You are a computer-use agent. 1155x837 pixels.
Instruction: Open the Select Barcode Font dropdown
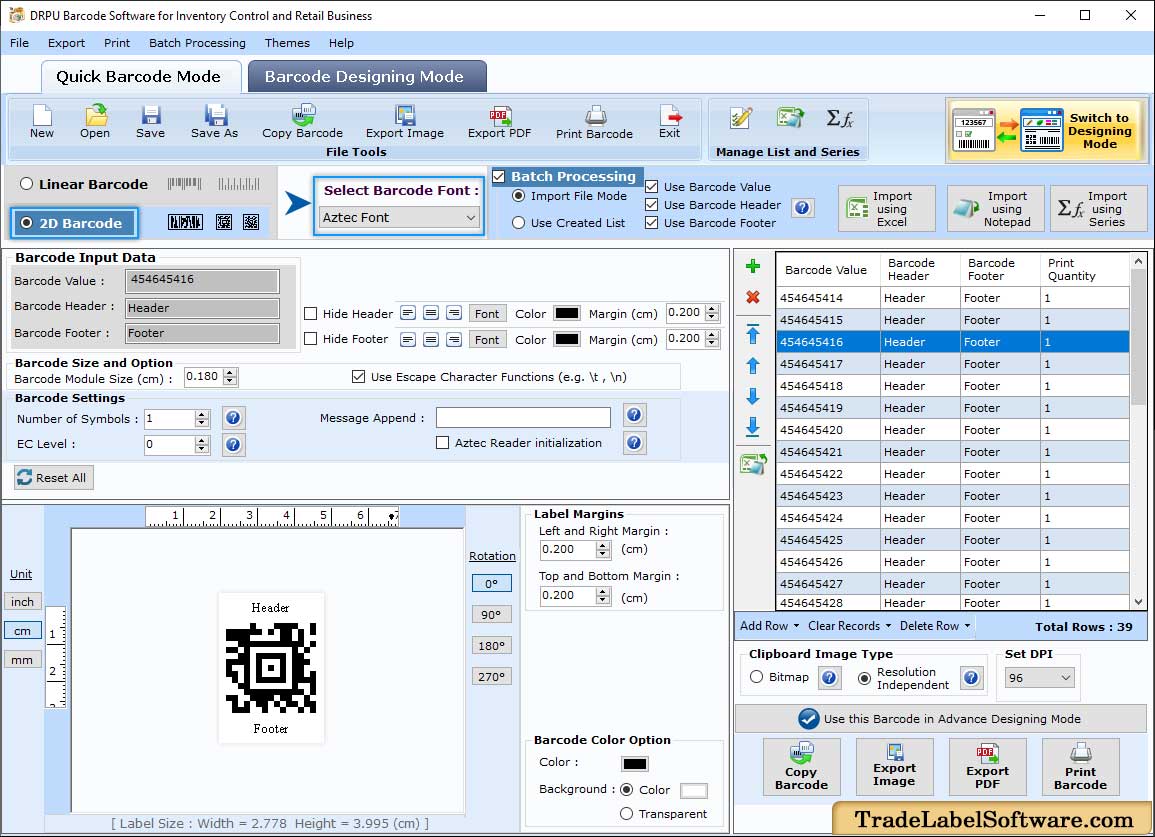pyautogui.click(x=399, y=218)
